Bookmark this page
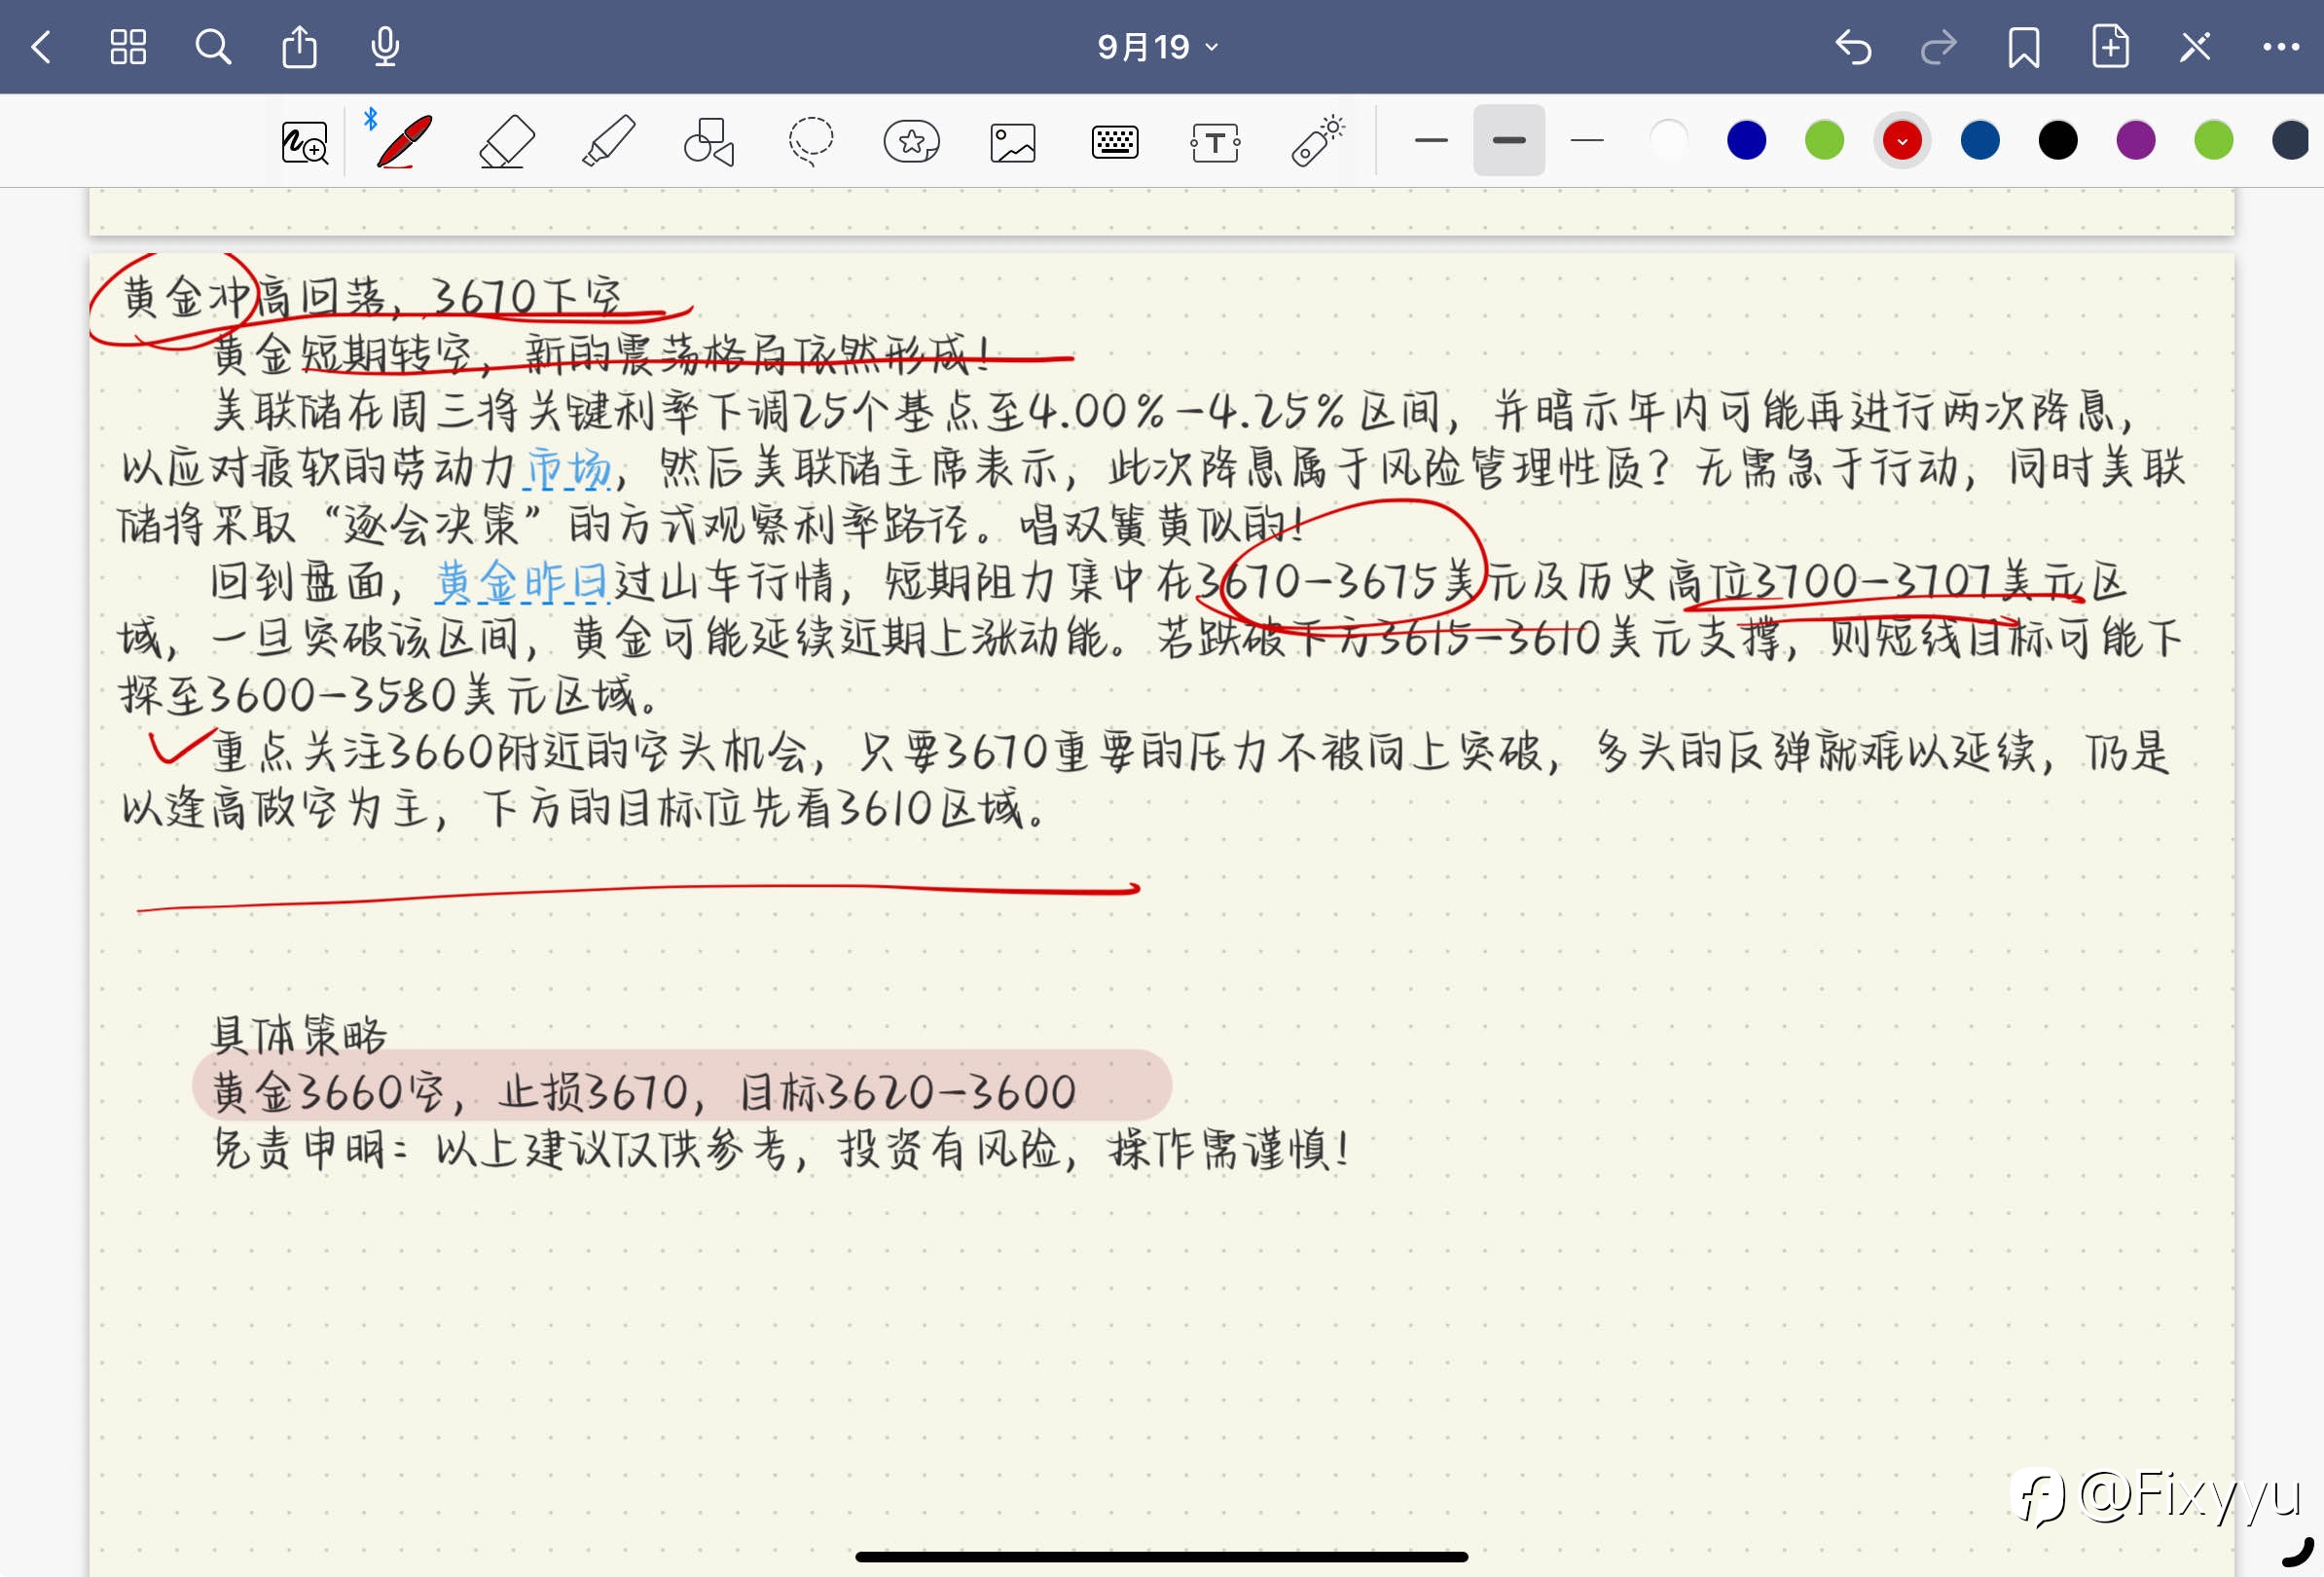 (x=2023, y=47)
